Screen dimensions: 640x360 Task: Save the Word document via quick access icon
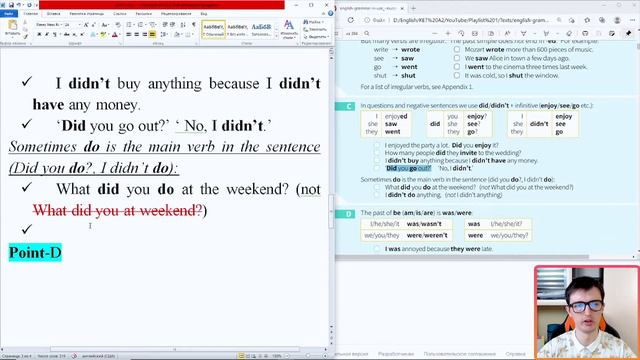point(11,5)
